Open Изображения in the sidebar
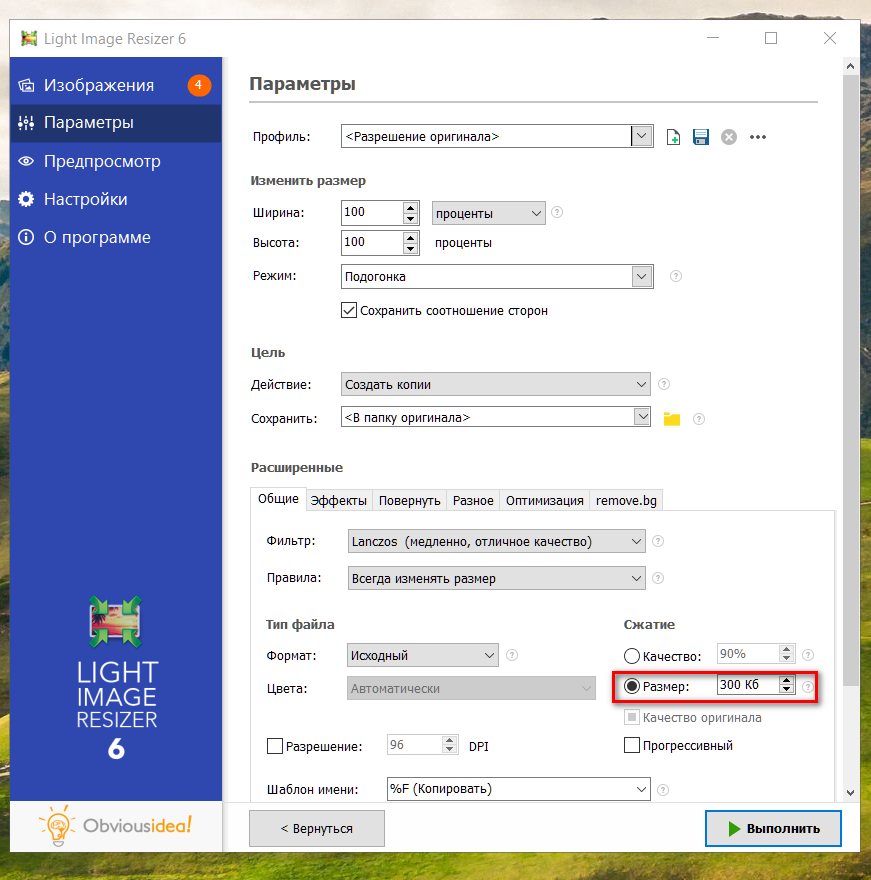The height and width of the screenshot is (880, 871). point(116,85)
